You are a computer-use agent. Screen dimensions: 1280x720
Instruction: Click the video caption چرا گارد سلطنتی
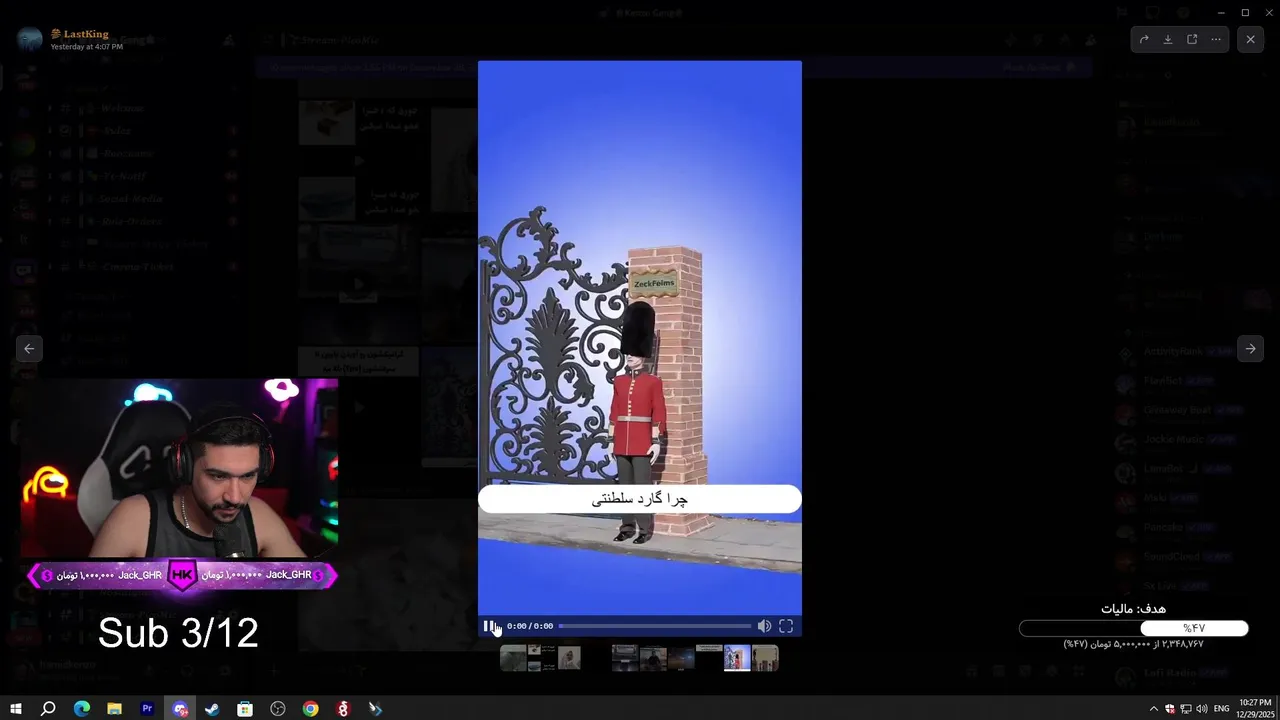(x=640, y=499)
